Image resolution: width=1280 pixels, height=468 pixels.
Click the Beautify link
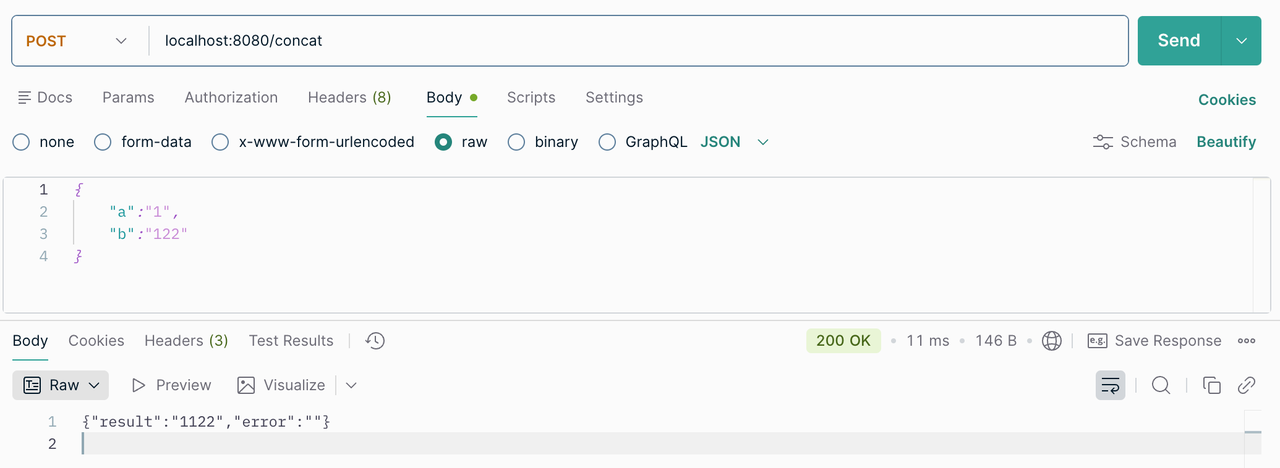(1226, 142)
